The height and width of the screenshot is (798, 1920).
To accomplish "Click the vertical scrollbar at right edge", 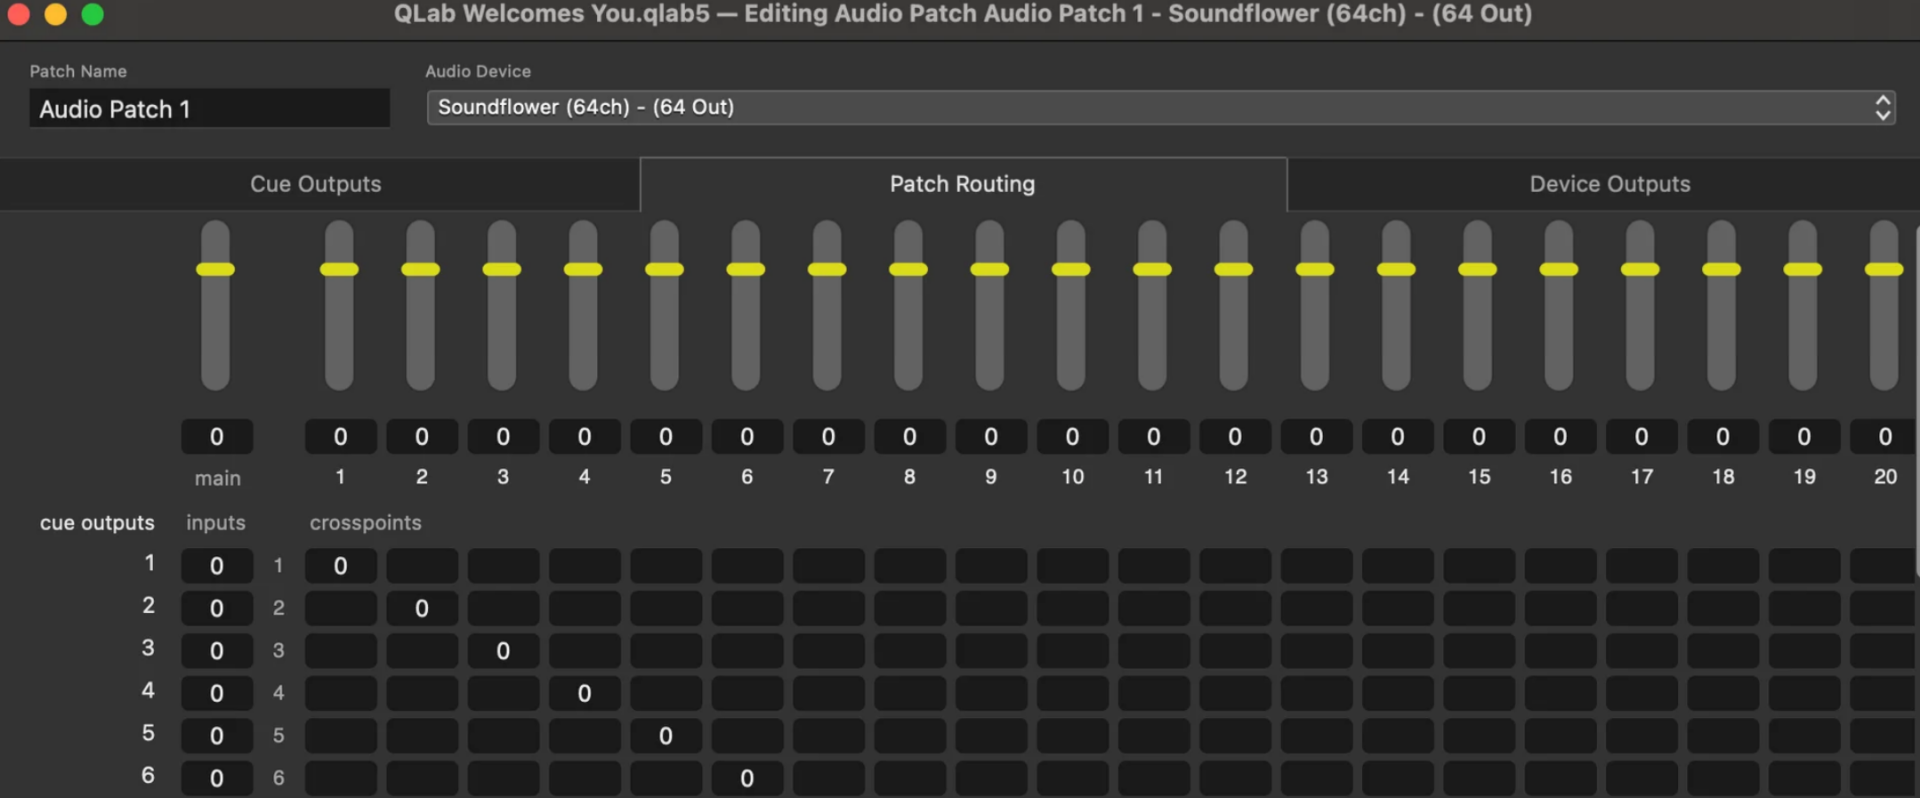I will pyautogui.click(x=1916, y=400).
